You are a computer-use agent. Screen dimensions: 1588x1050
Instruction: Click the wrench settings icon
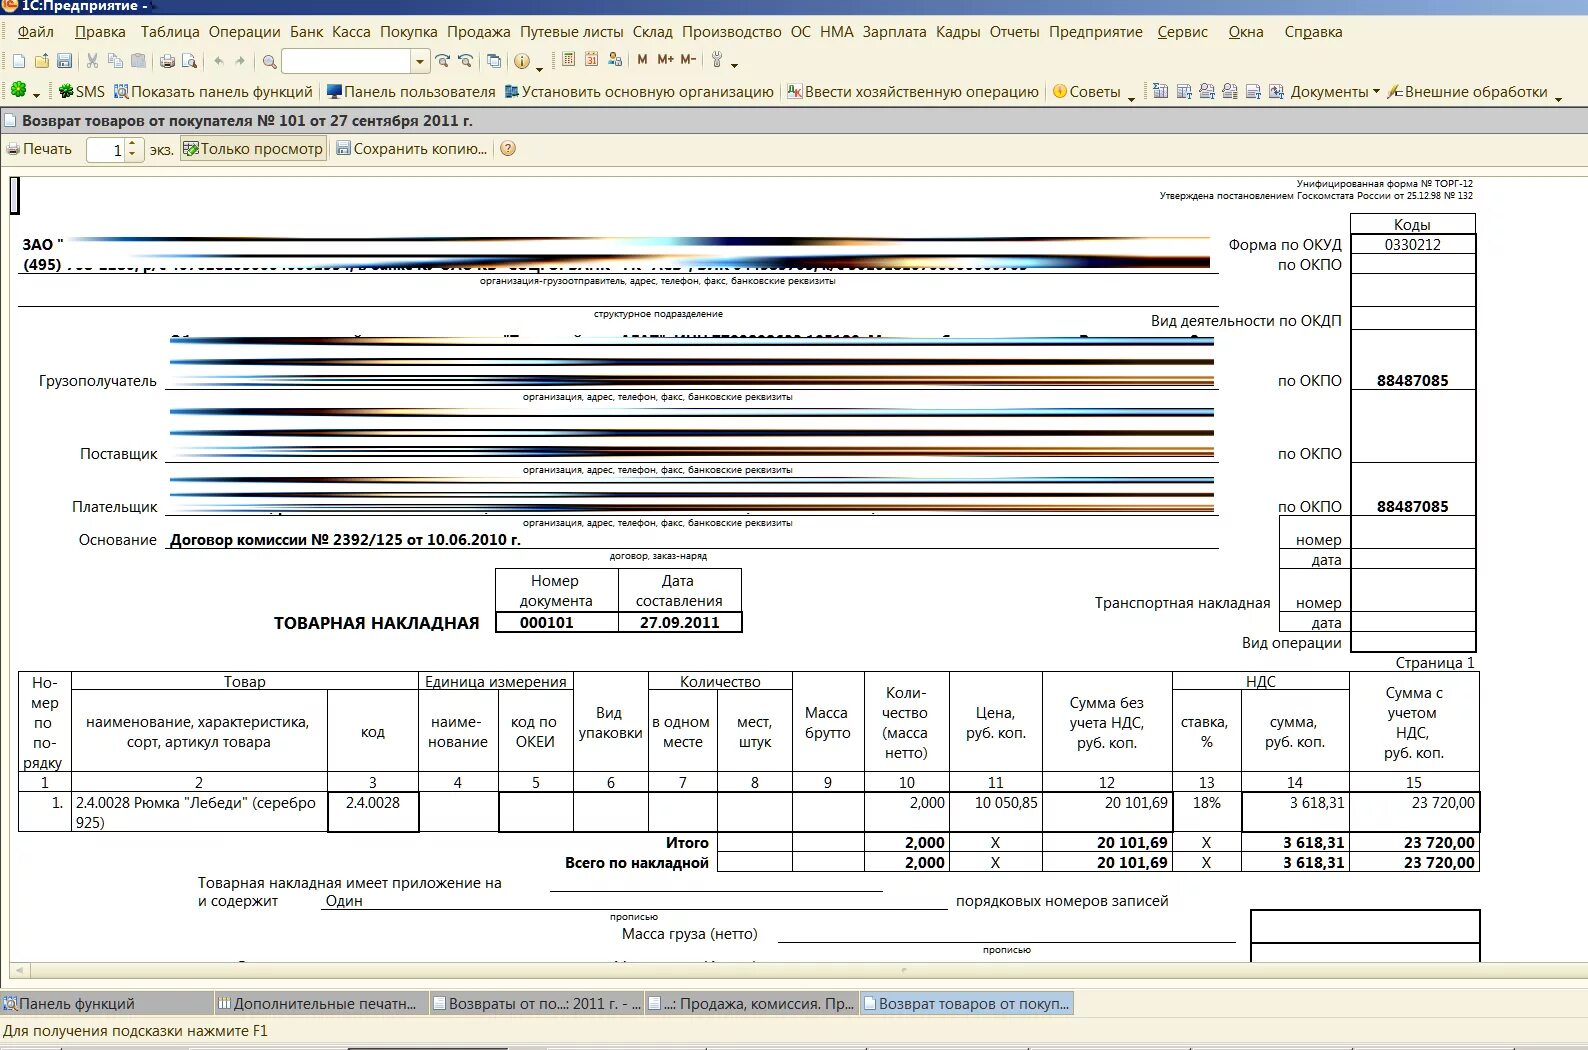pos(717,61)
